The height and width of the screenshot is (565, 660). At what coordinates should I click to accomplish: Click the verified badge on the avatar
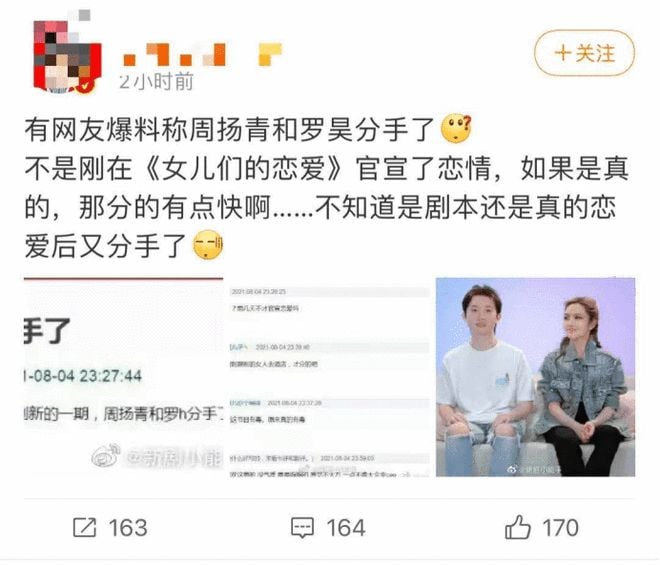coord(87,87)
